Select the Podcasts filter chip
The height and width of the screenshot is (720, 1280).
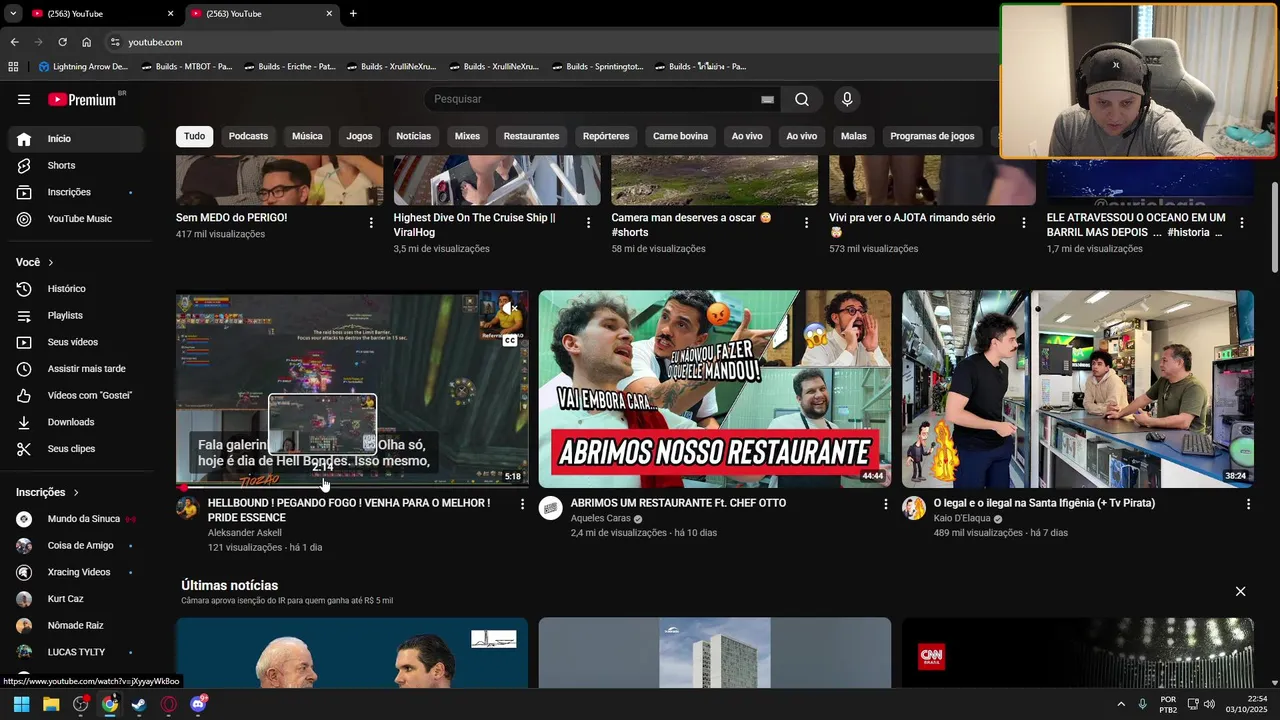(x=248, y=136)
